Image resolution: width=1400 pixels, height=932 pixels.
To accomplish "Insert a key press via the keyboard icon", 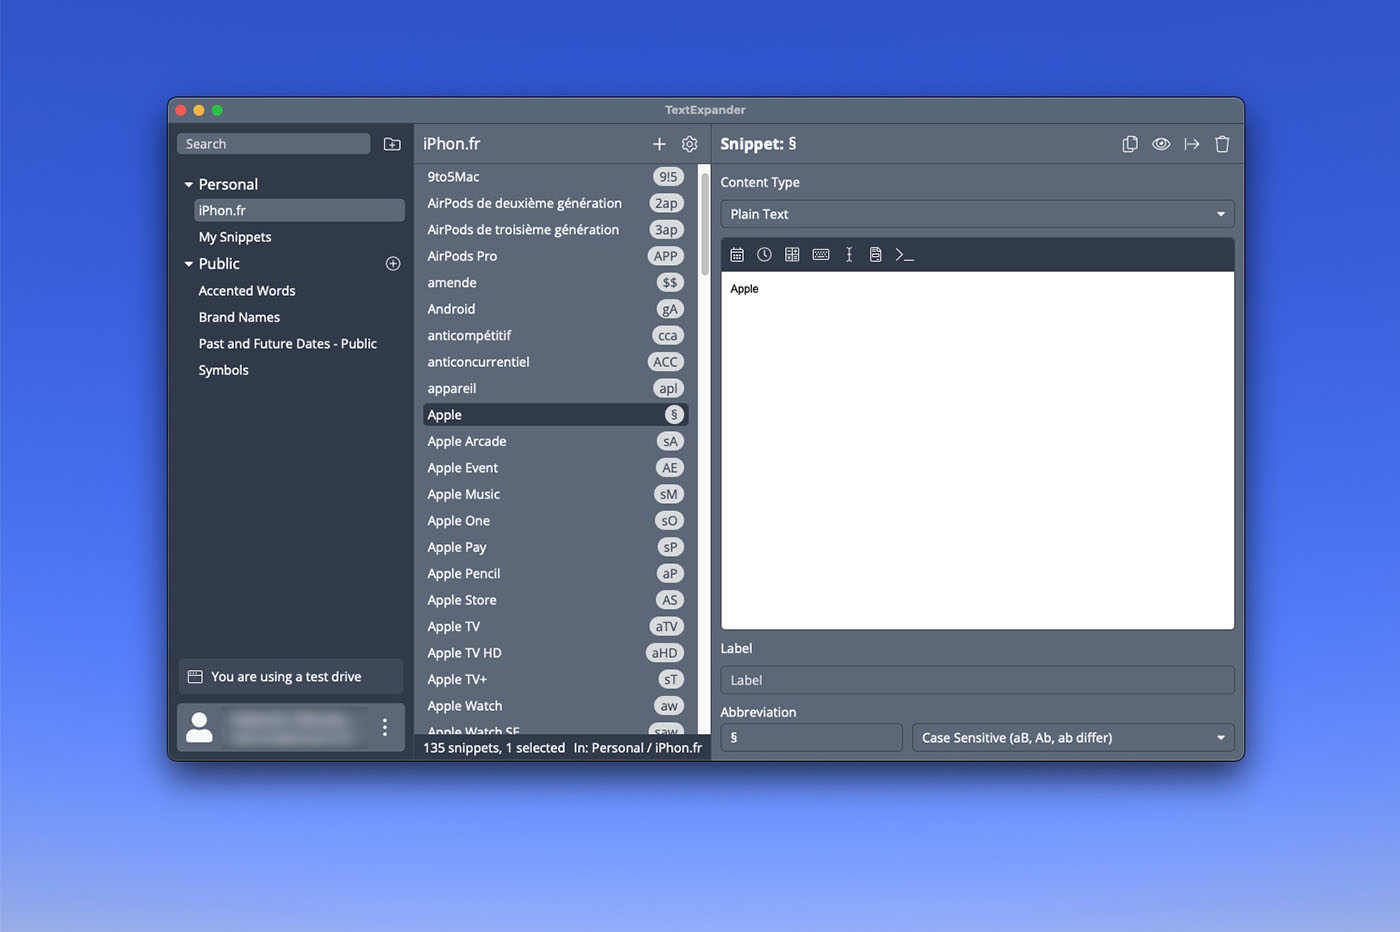I will click(x=820, y=254).
